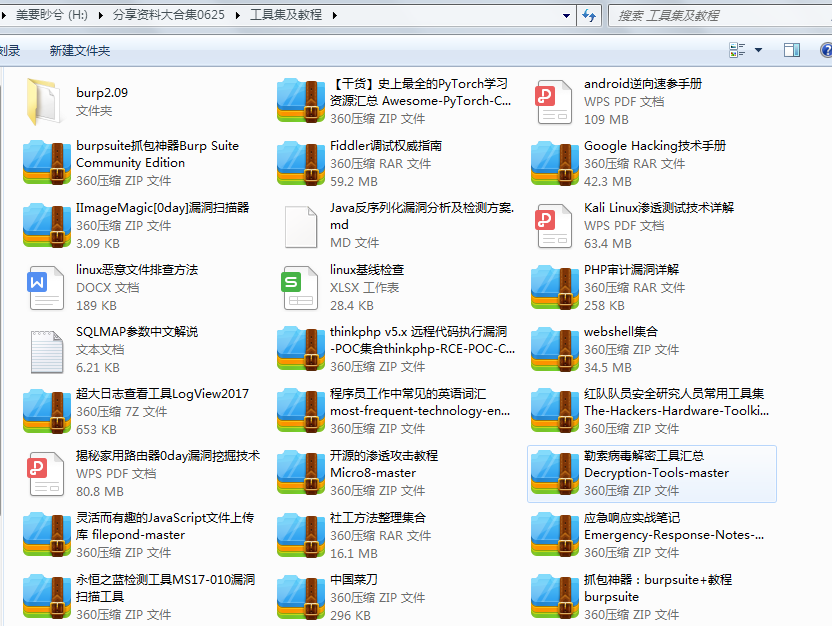Expand the breadcrumb chevron after 工具集及教程
832x626 pixels.
(x=333, y=16)
